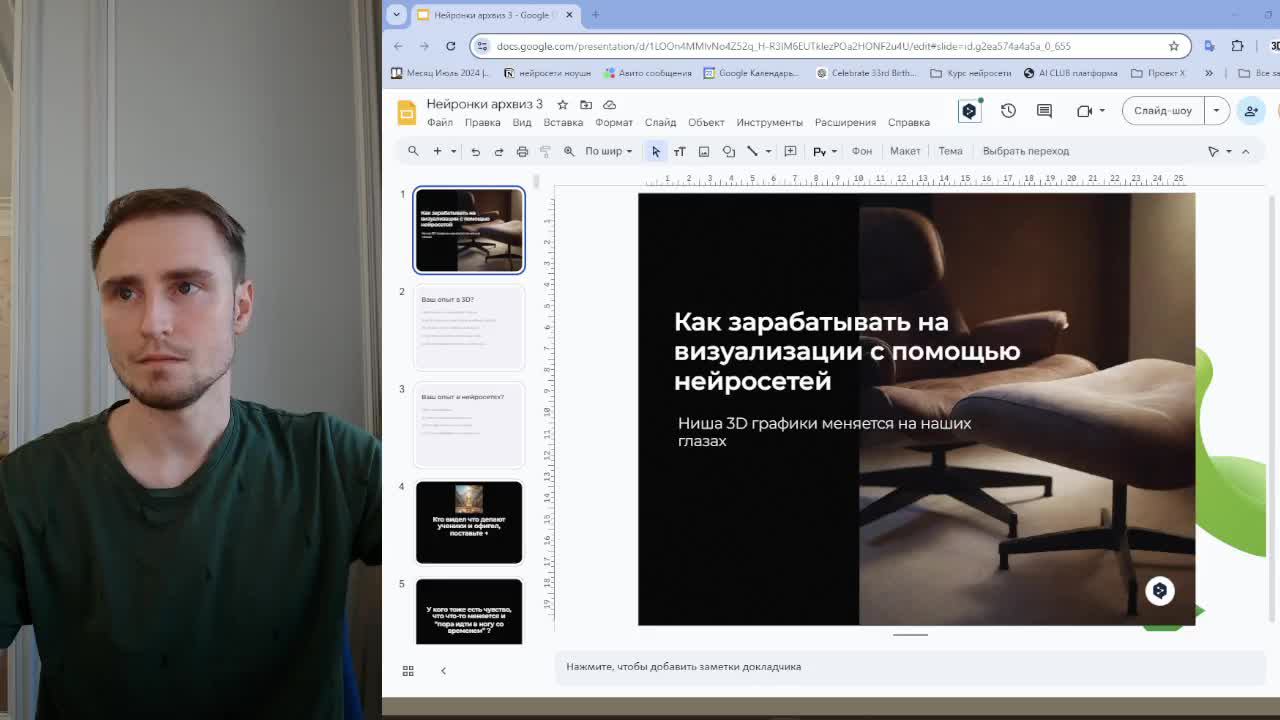
Task: Open the search menus magnifier tool
Action: pyautogui.click(x=413, y=151)
